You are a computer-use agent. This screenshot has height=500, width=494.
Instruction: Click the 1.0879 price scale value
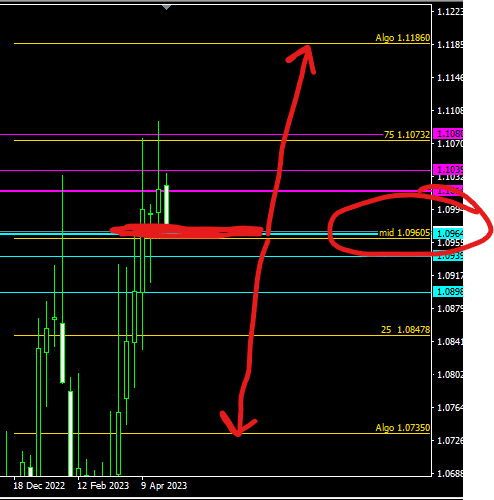(x=450, y=308)
